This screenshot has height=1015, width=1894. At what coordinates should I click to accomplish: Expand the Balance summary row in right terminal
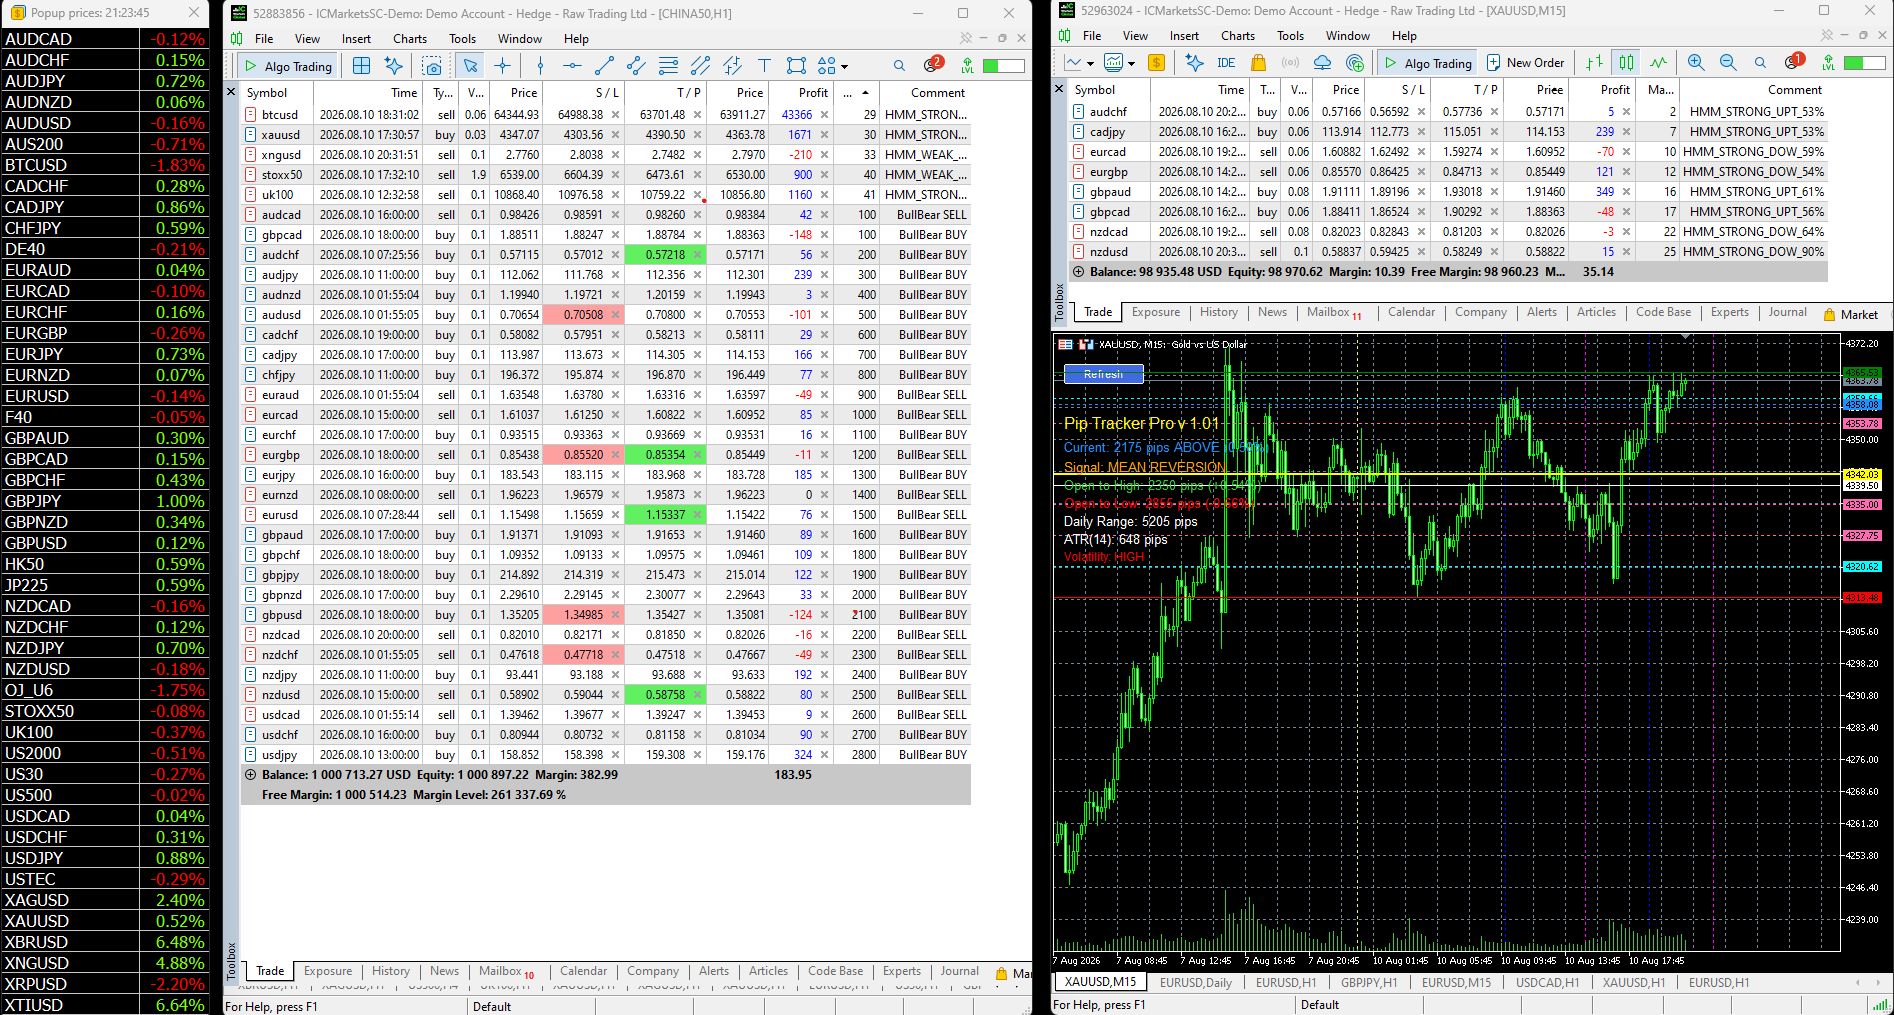click(1079, 272)
